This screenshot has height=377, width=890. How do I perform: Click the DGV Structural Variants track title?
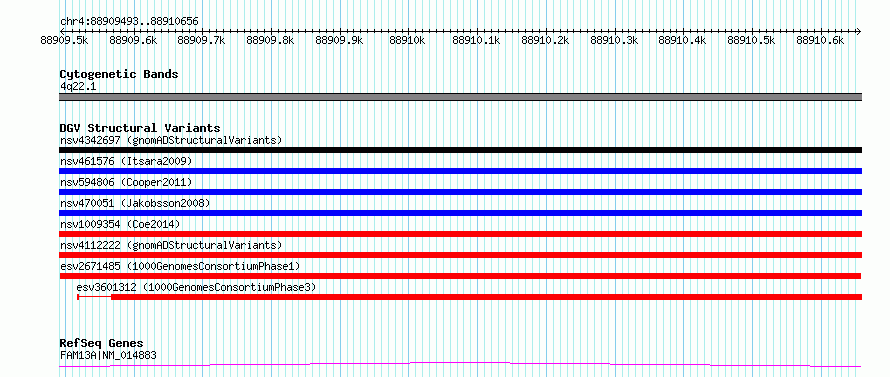140,128
